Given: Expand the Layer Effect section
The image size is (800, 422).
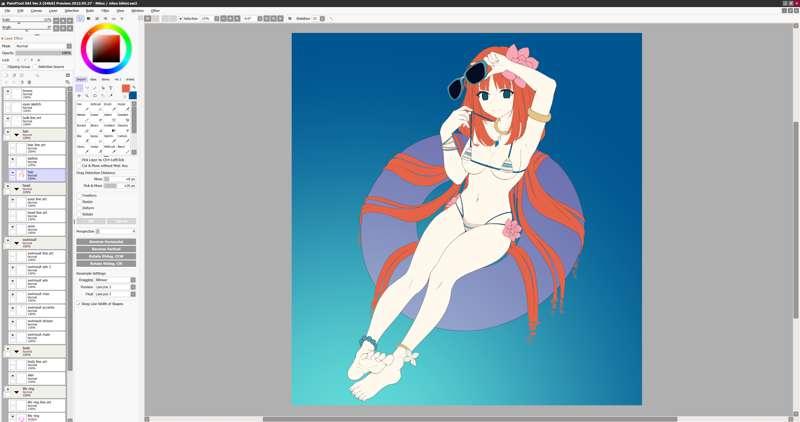Looking at the screenshot, I should pyautogui.click(x=12, y=38).
